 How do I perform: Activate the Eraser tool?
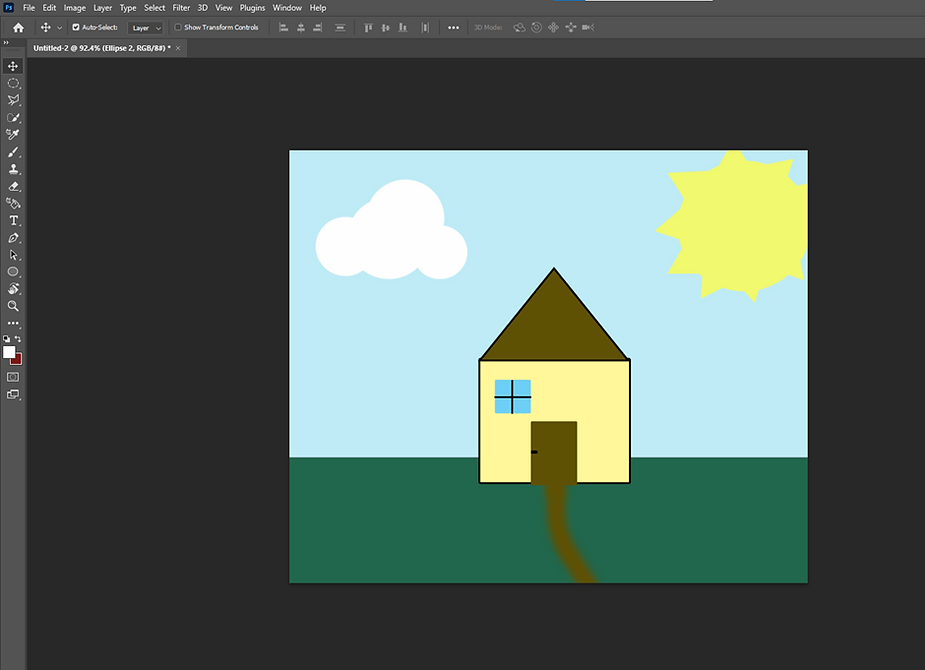pyautogui.click(x=13, y=186)
